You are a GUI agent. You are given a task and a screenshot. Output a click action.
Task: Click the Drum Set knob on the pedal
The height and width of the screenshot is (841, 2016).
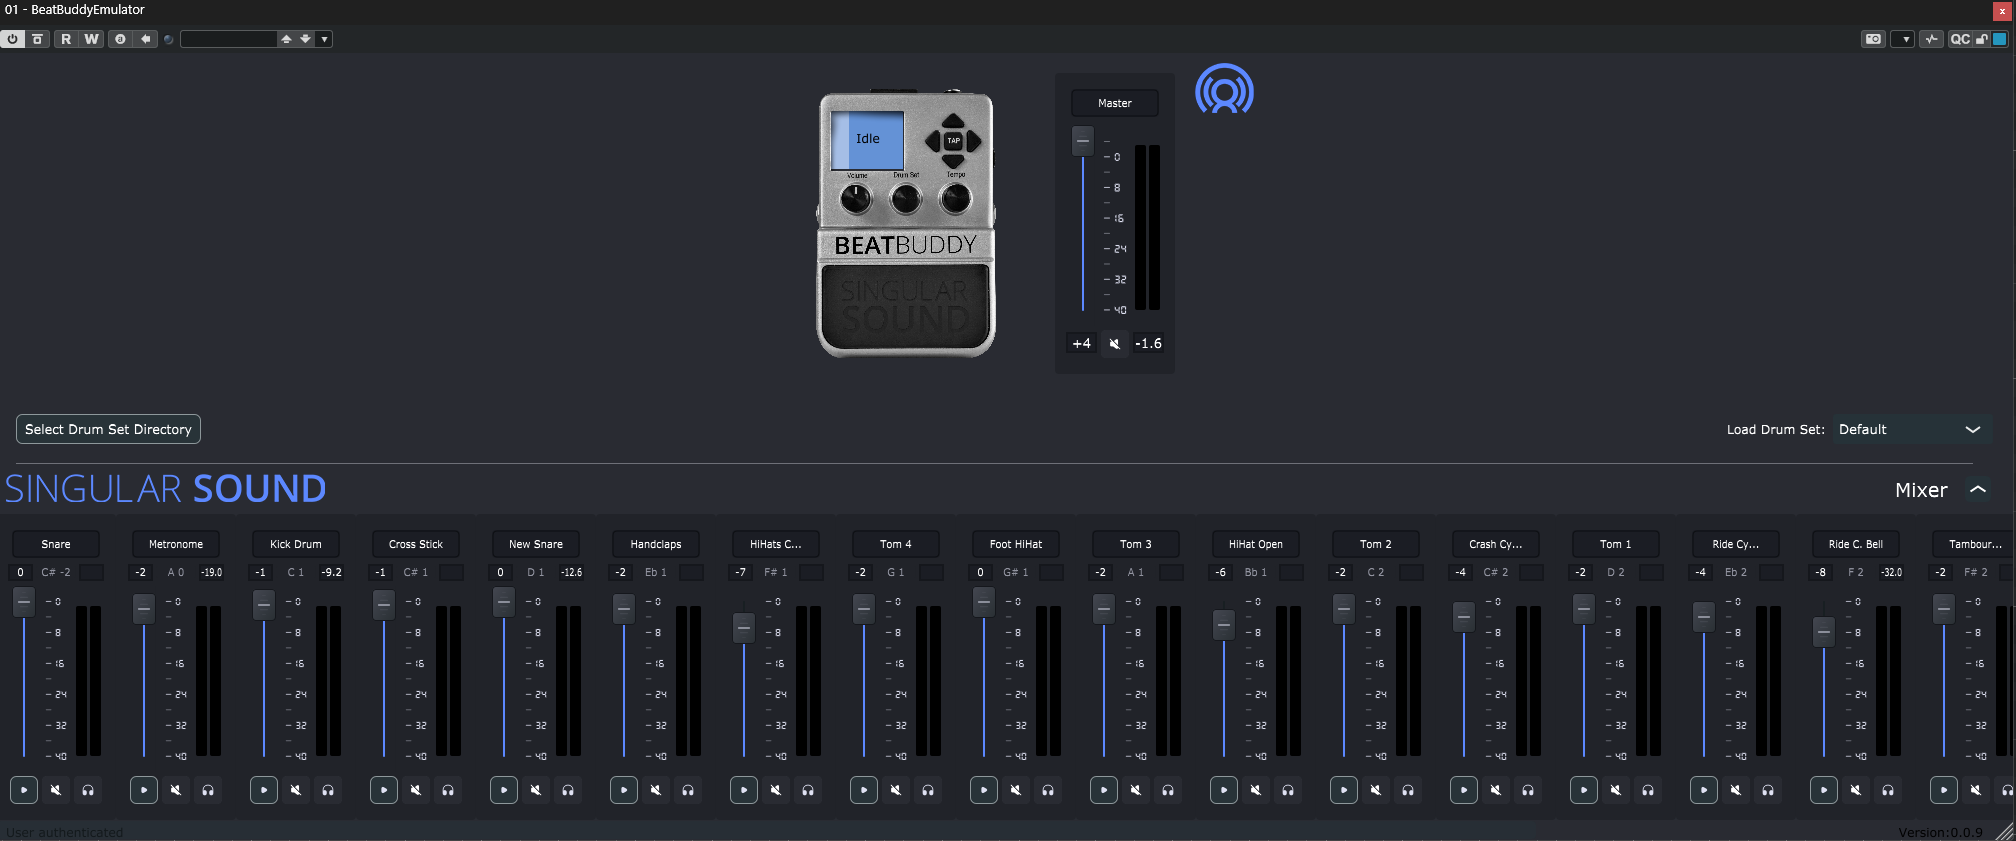click(906, 199)
